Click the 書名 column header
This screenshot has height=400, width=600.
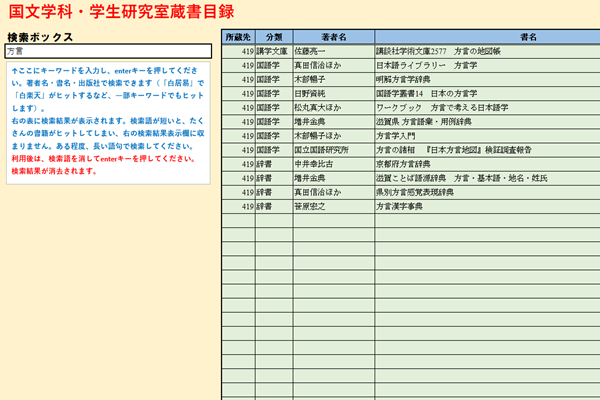click(x=486, y=36)
